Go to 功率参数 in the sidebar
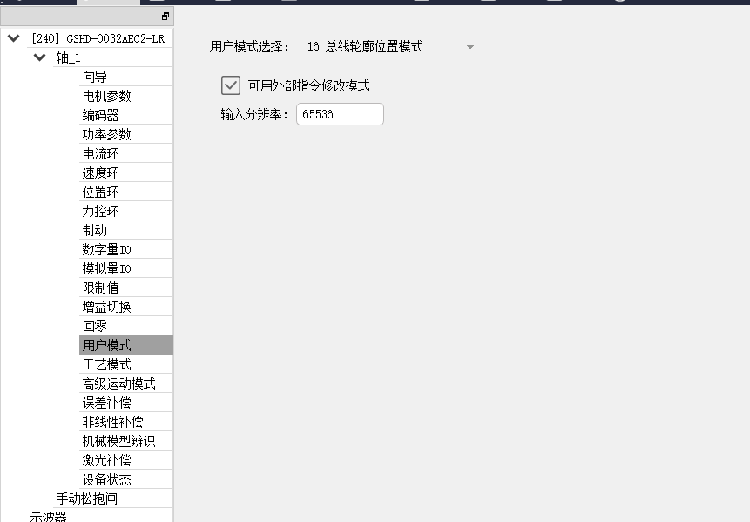Screen dimensions: 750x522 click(x=106, y=134)
